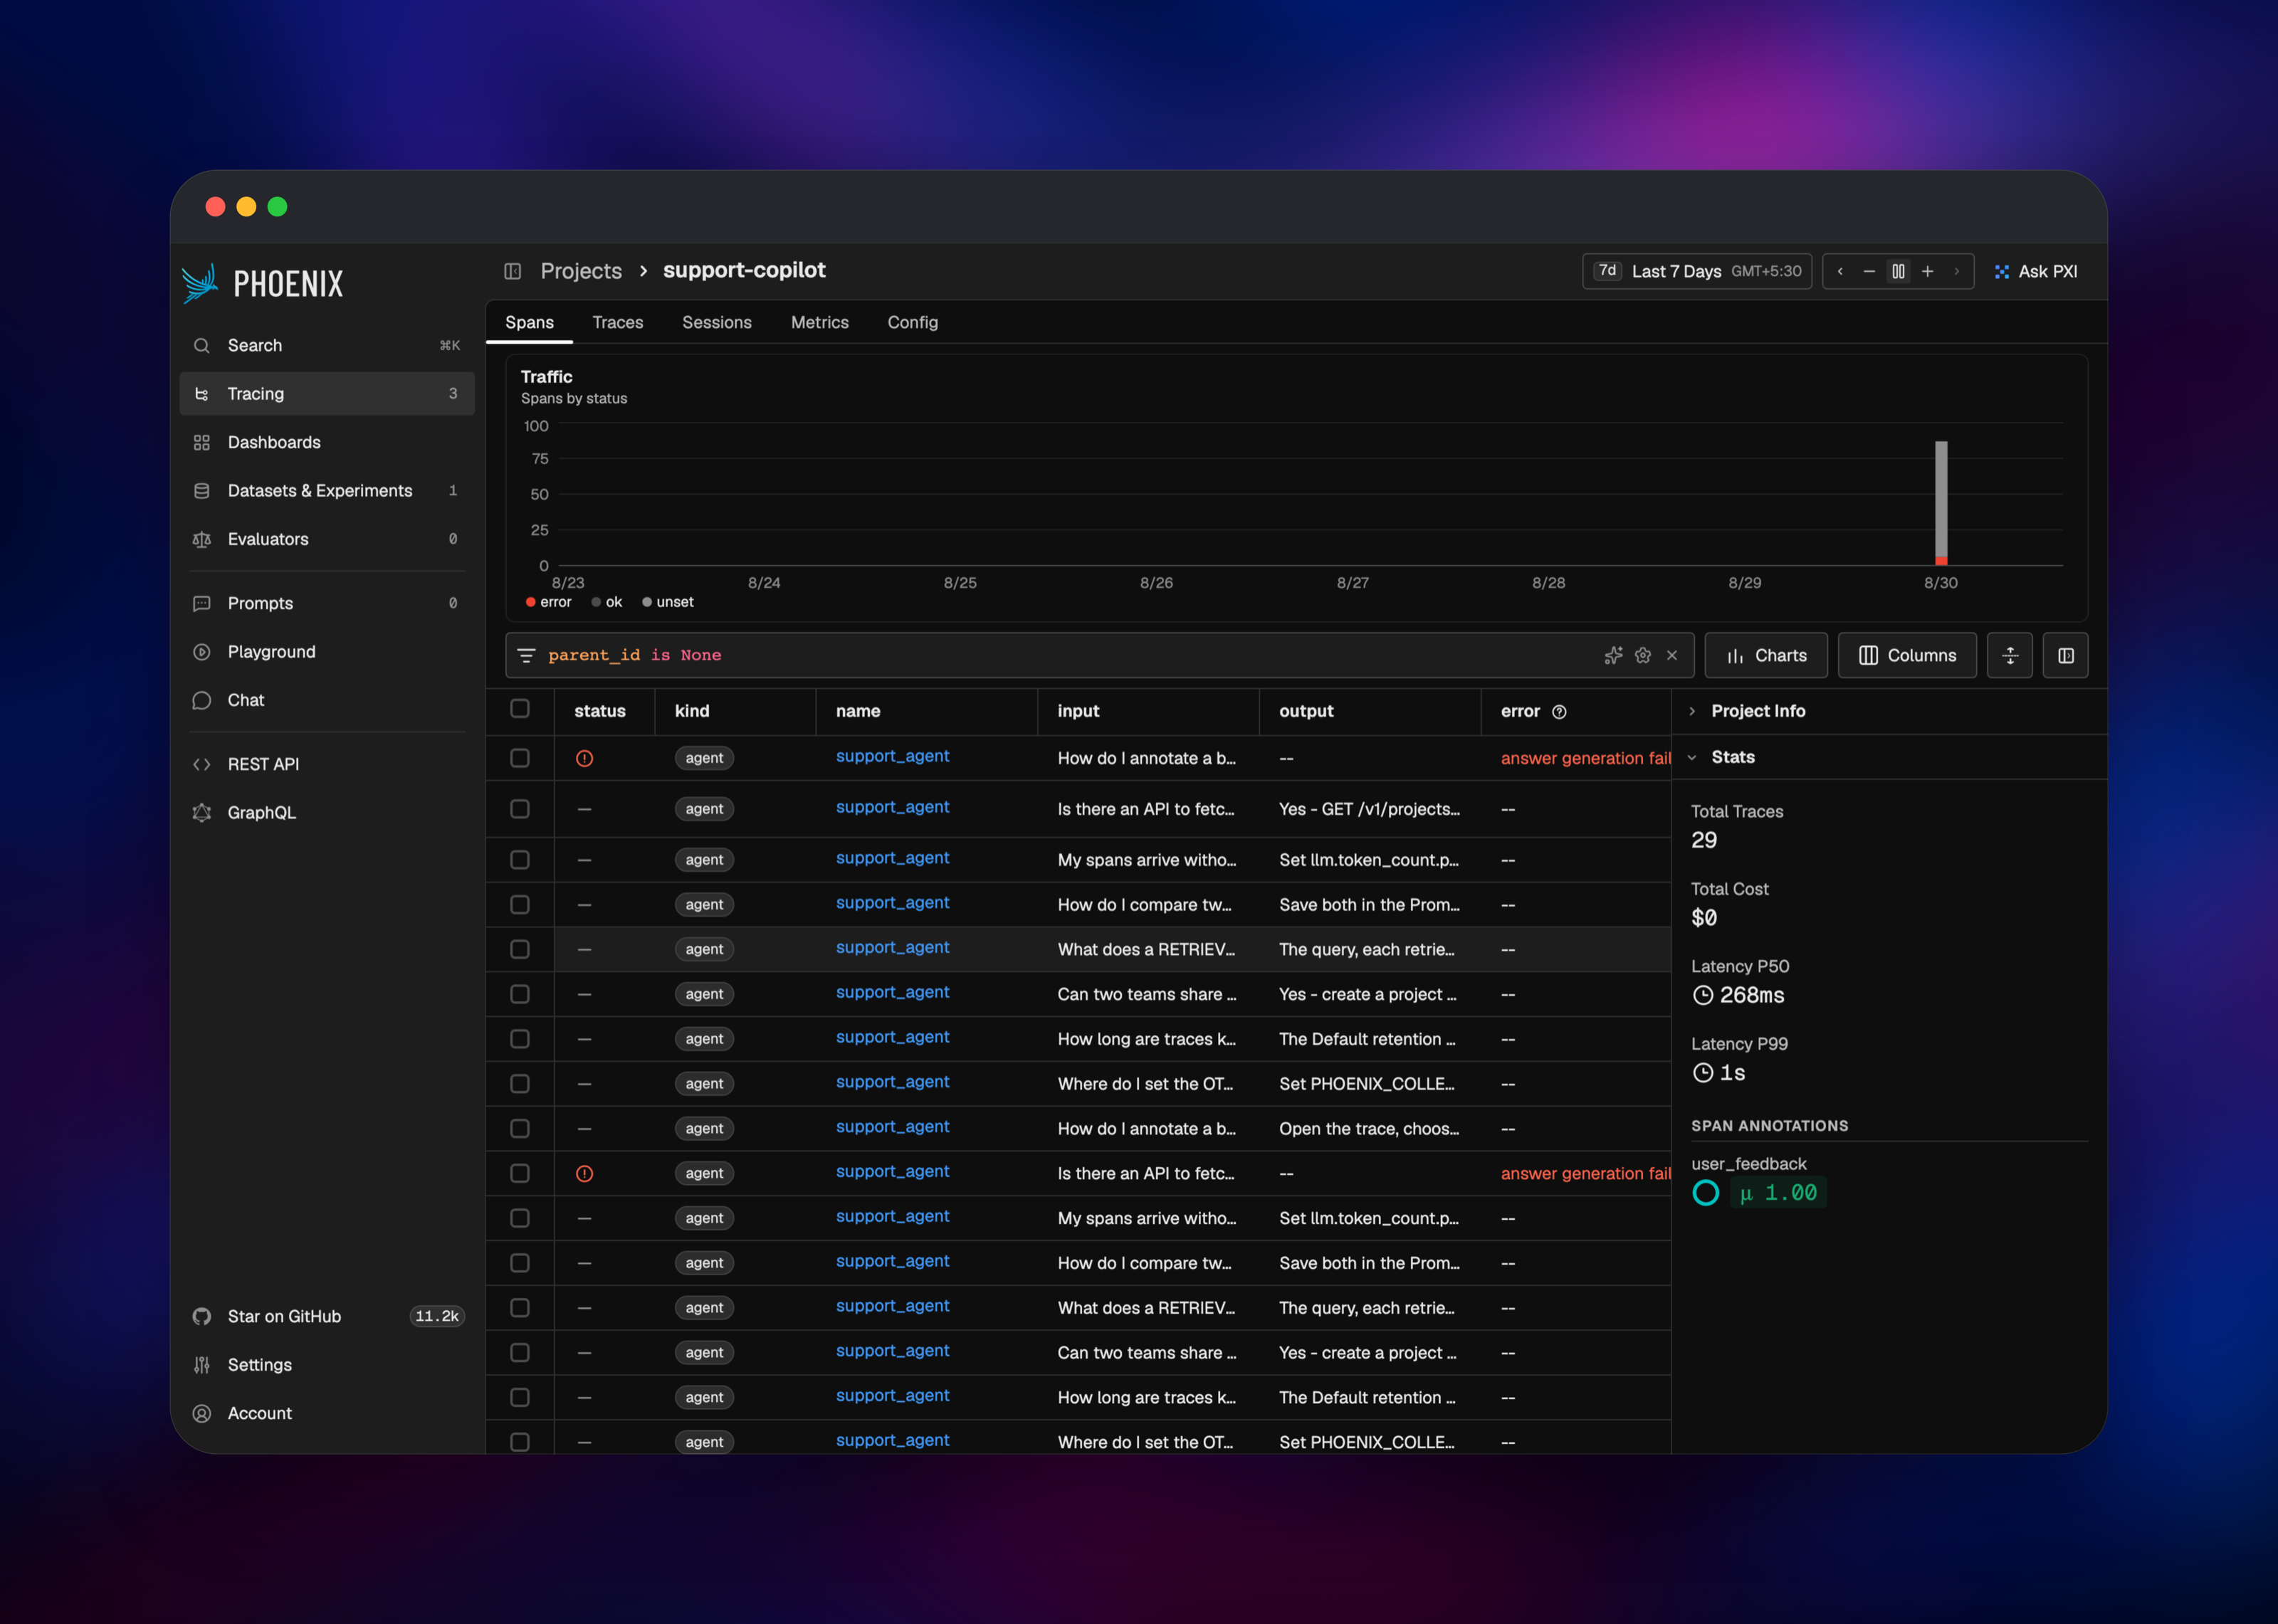The image size is (2278, 1624).
Task: Click the 'status' column header
Action: coord(599,711)
